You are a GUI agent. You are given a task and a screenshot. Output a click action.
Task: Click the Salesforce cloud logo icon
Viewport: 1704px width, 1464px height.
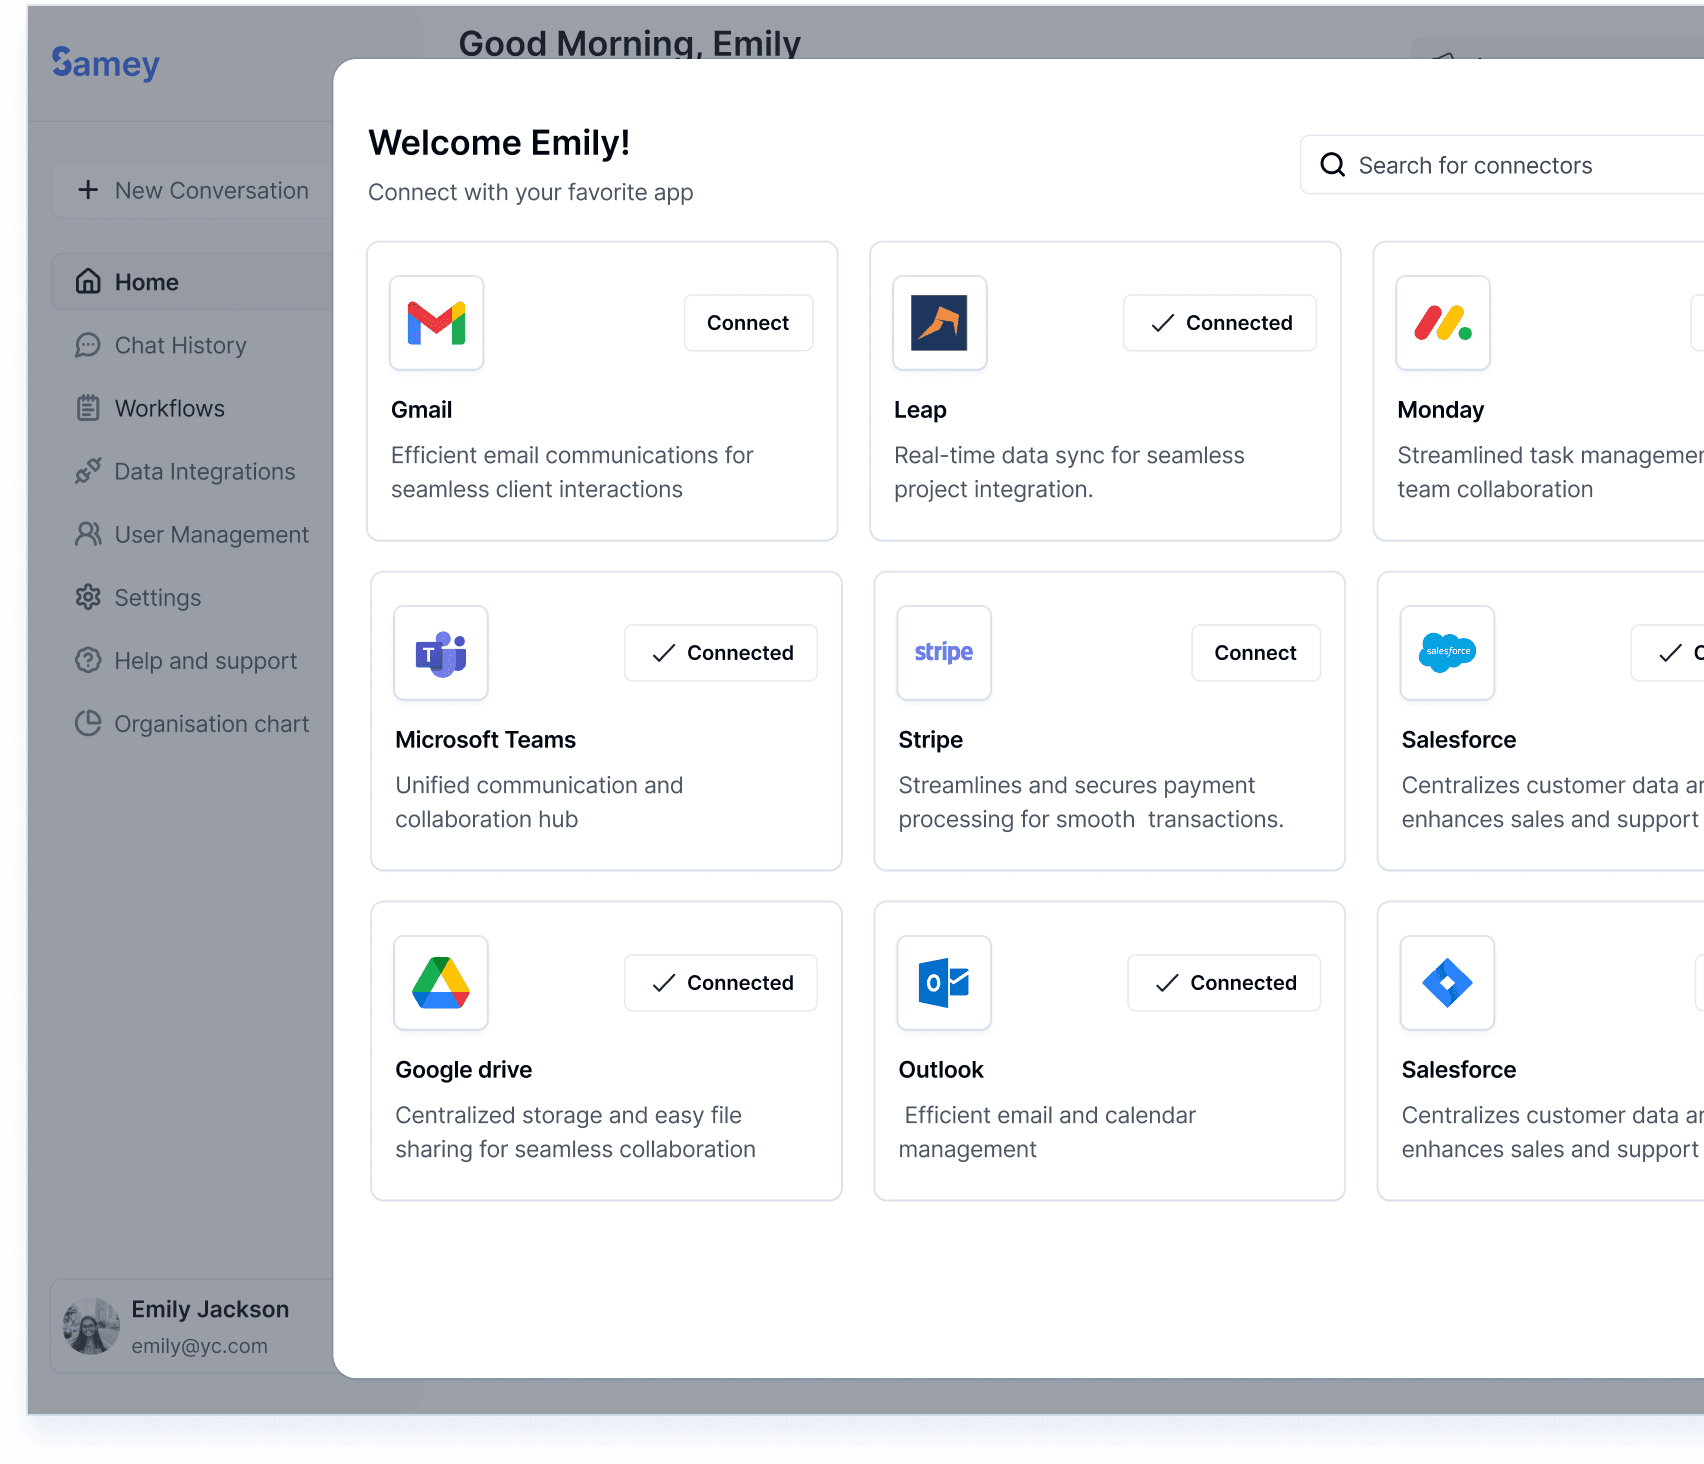click(1447, 653)
